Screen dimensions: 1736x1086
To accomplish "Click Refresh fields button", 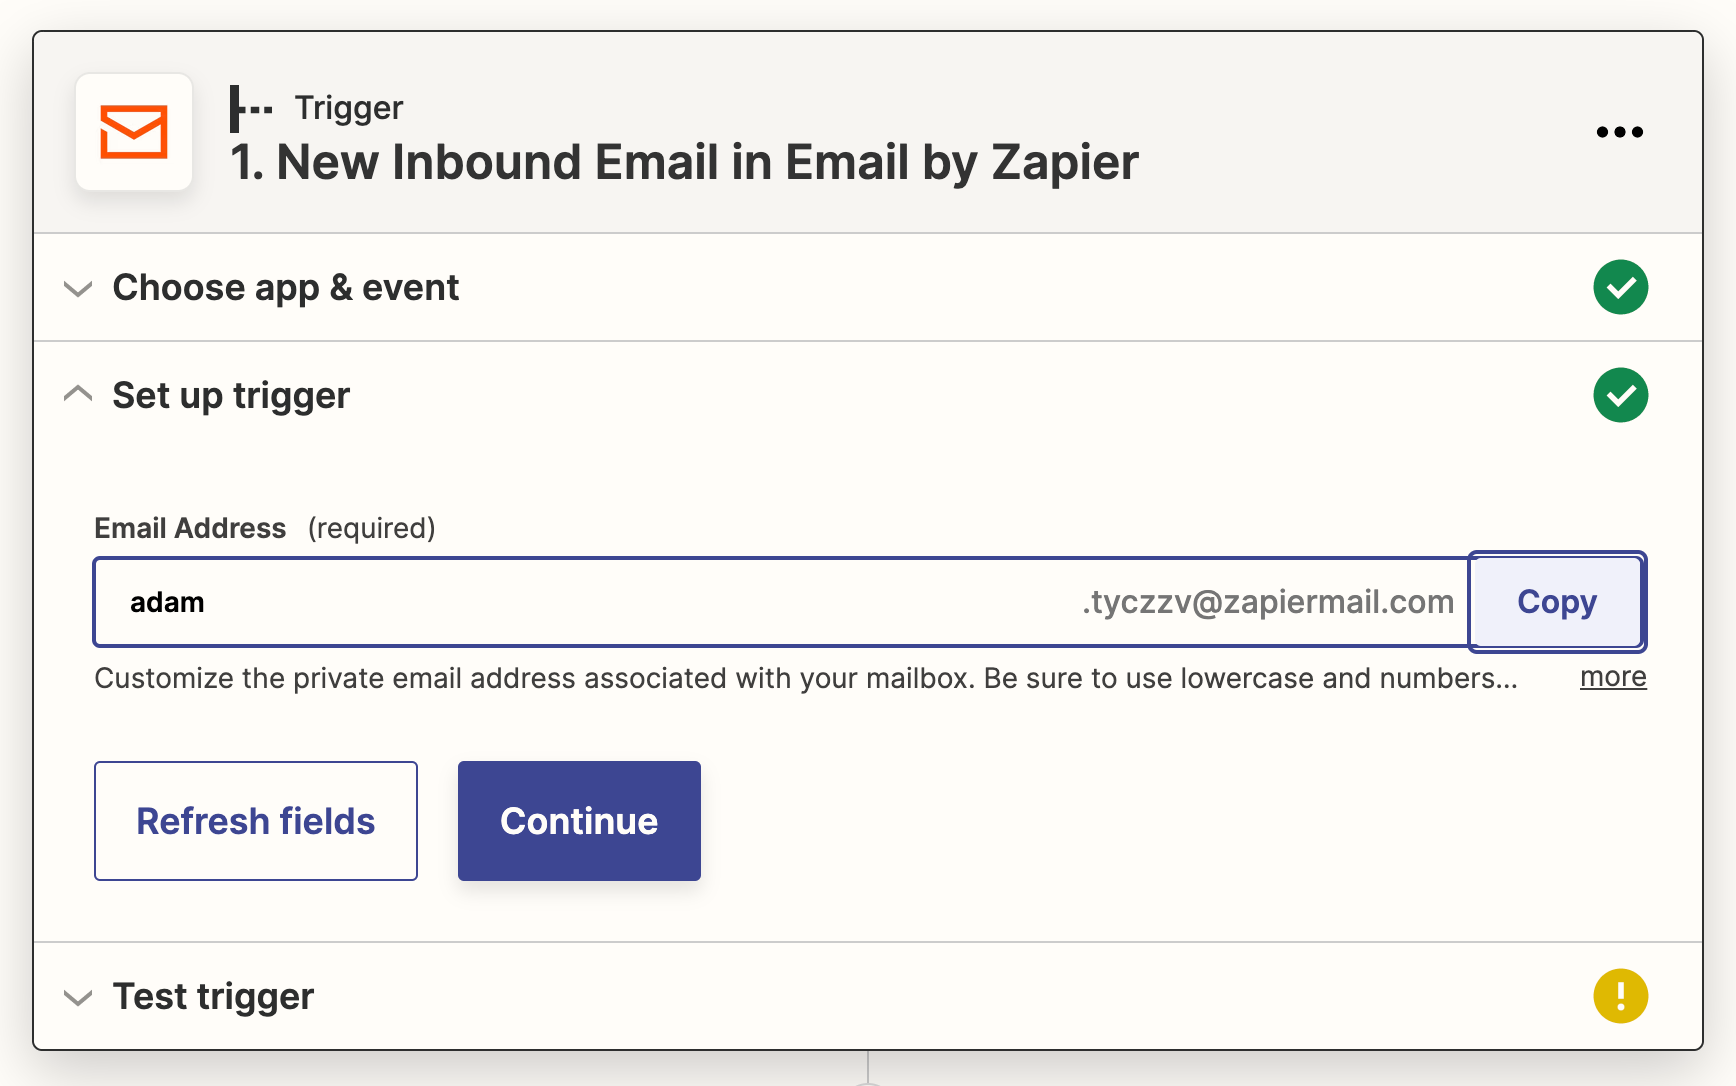I will point(256,821).
